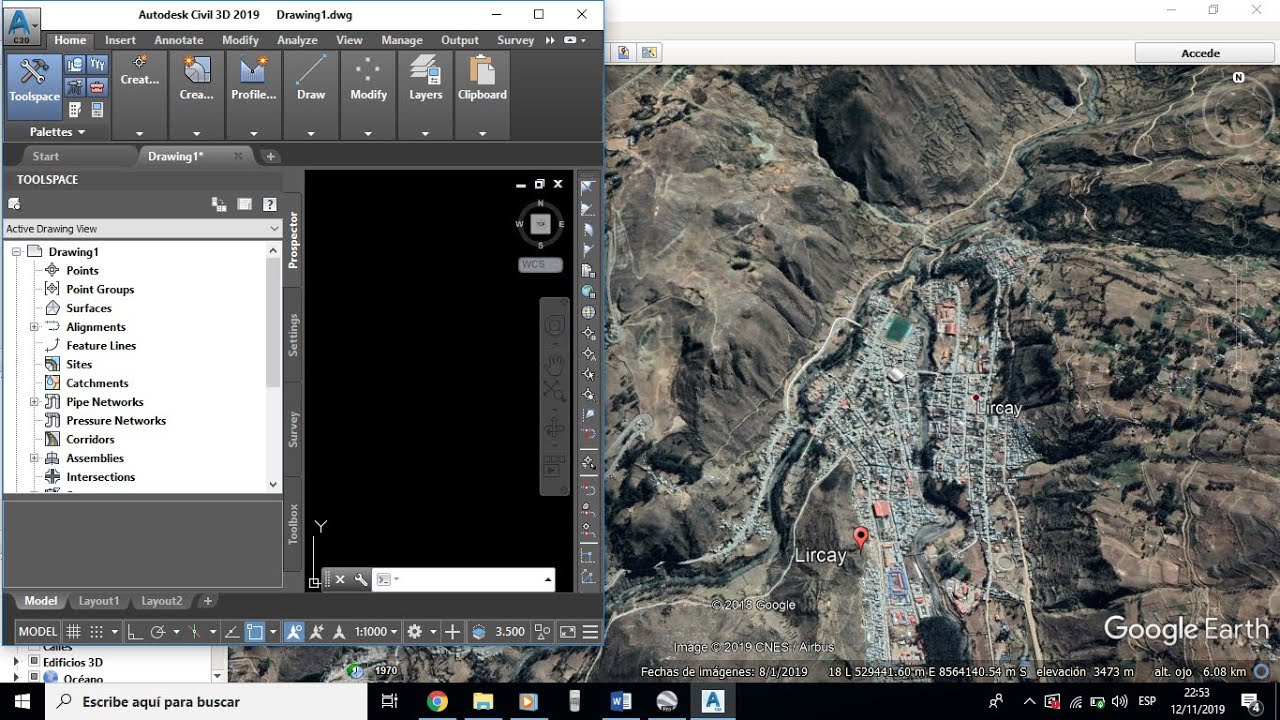Select the Settings tab in Toolspace

[293, 335]
